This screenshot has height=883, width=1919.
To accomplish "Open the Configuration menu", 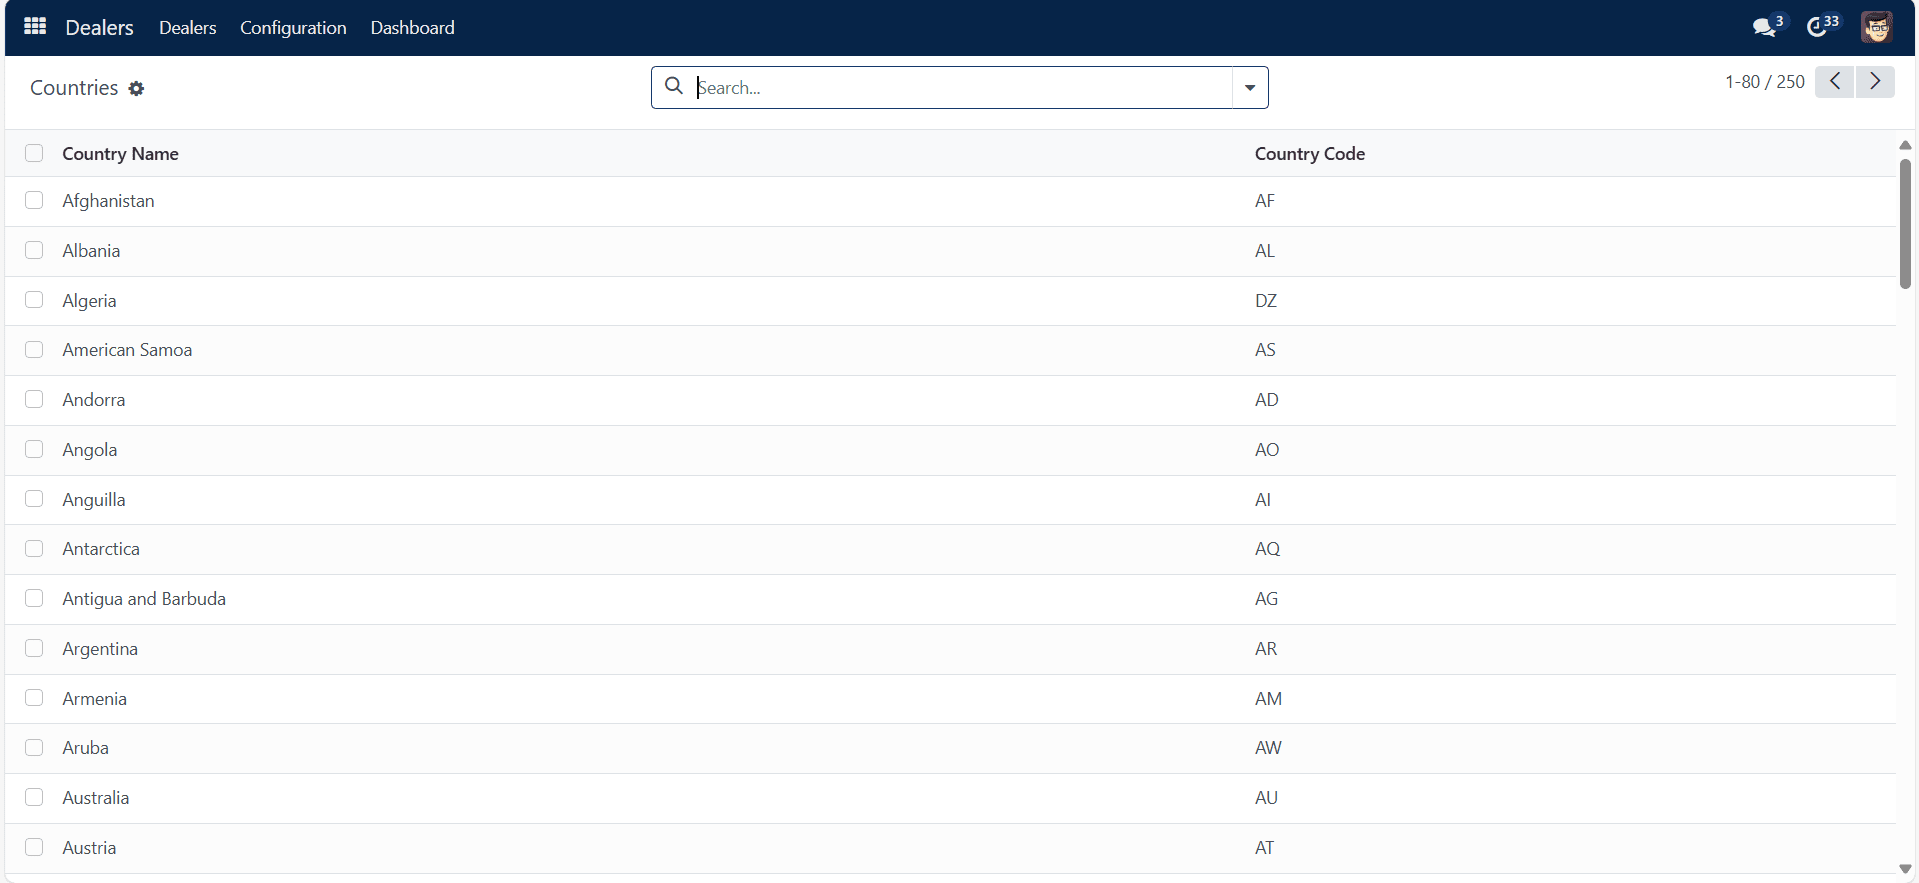I will pyautogui.click(x=293, y=28).
